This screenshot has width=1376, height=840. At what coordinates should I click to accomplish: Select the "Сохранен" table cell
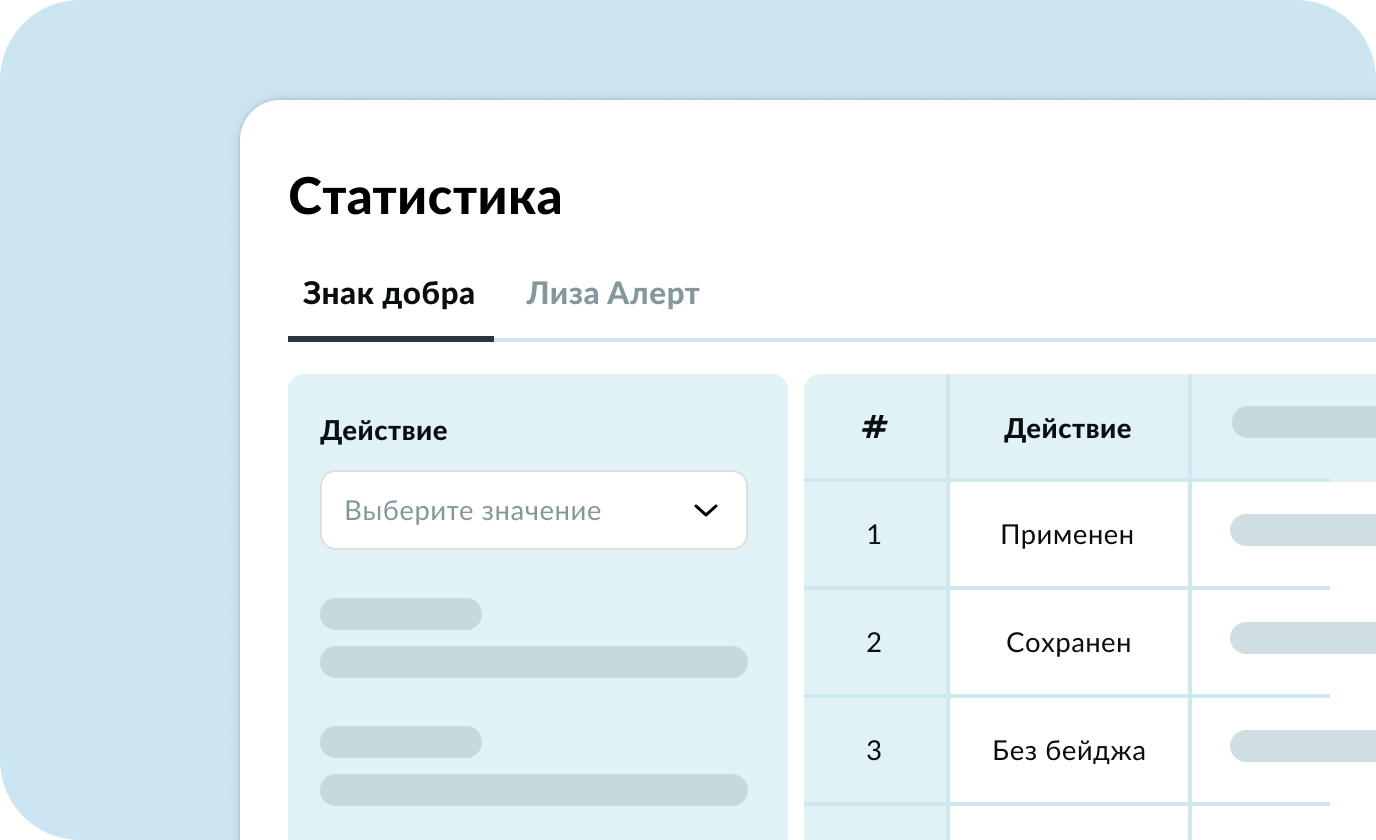pos(1068,642)
